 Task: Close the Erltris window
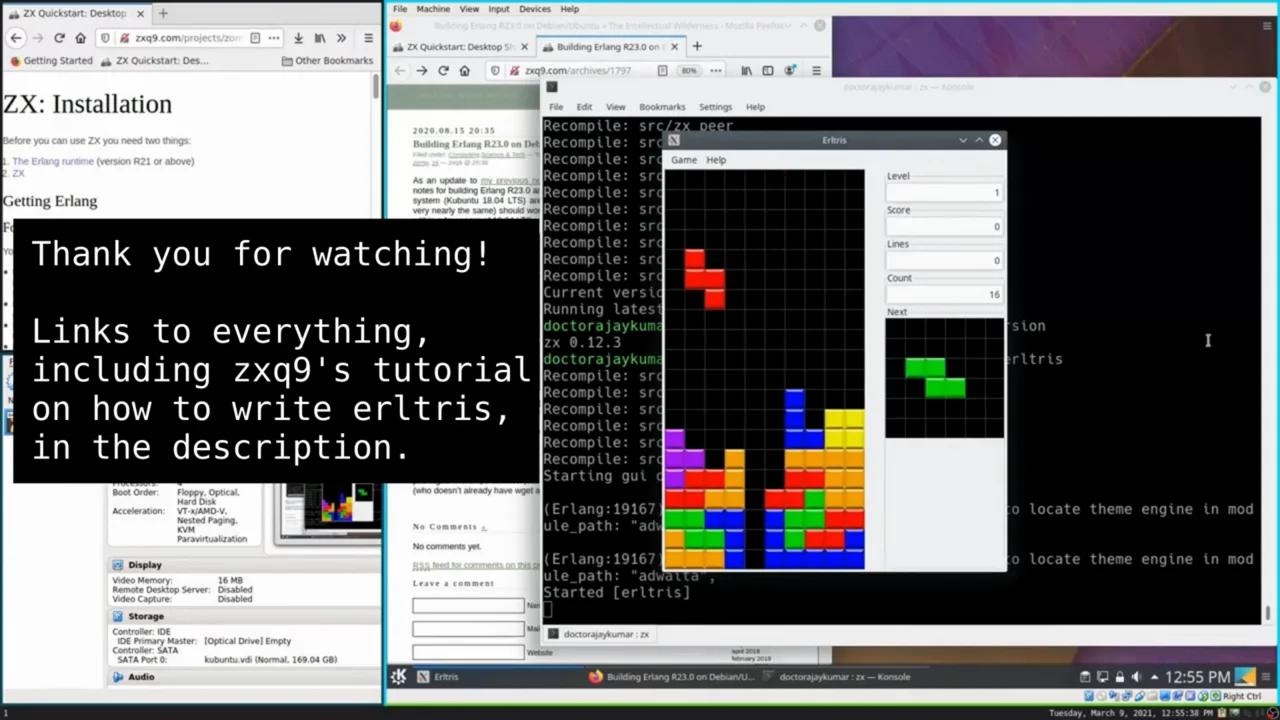995,140
